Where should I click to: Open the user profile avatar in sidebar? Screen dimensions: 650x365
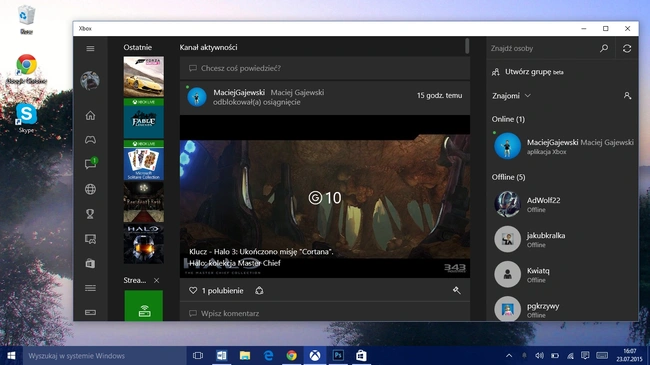(90, 80)
